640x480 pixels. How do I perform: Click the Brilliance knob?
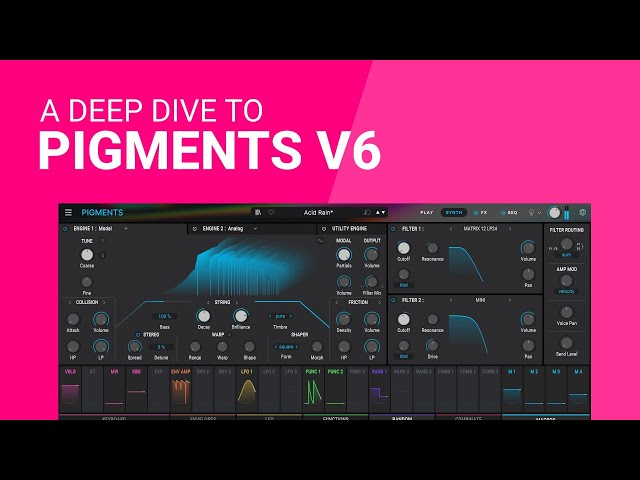pos(240,316)
